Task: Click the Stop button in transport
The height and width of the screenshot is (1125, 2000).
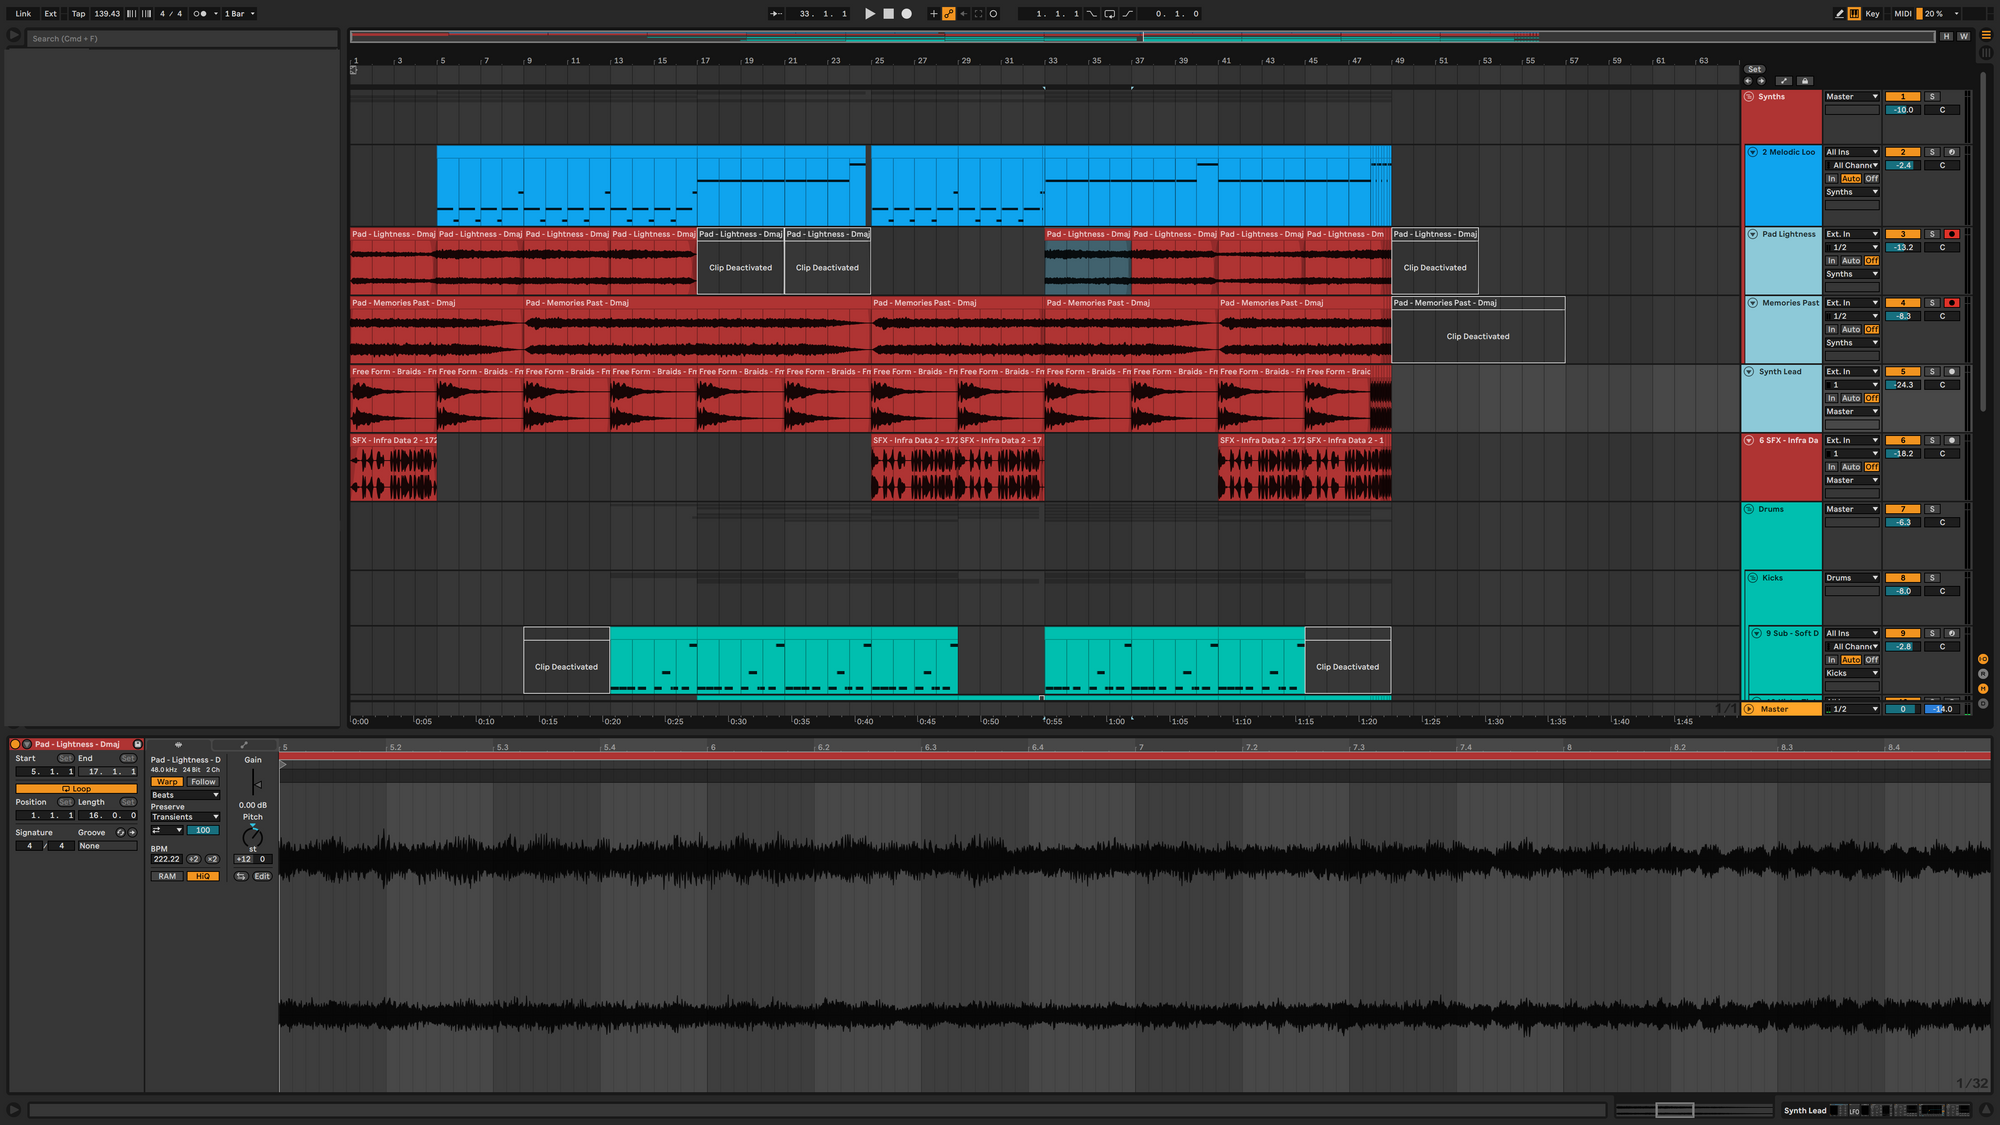Action: tap(888, 14)
